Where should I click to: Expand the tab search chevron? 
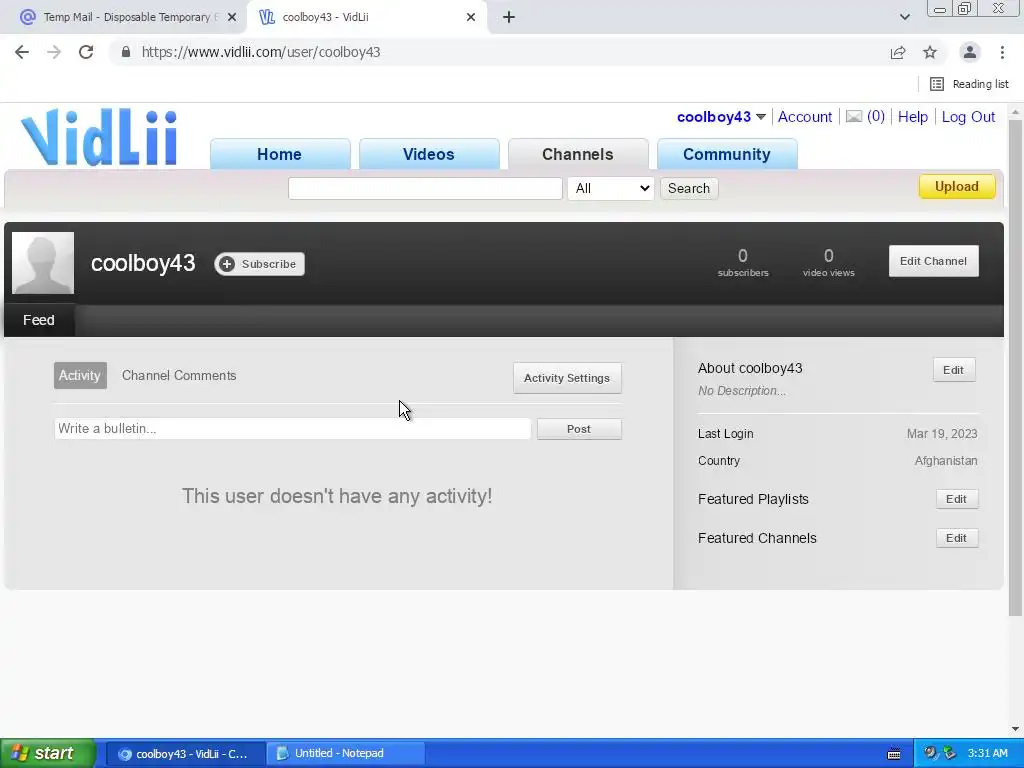904,17
